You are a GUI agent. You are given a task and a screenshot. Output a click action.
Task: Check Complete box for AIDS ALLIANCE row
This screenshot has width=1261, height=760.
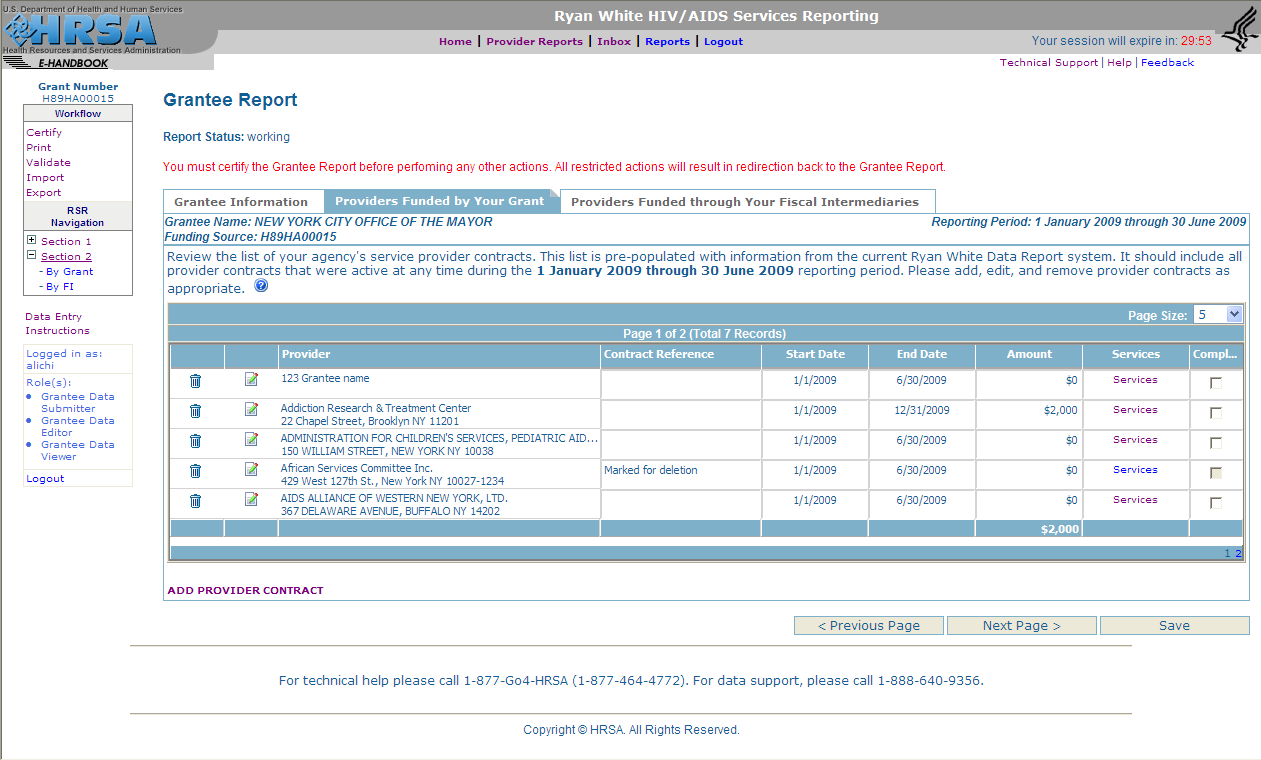tap(1216, 503)
